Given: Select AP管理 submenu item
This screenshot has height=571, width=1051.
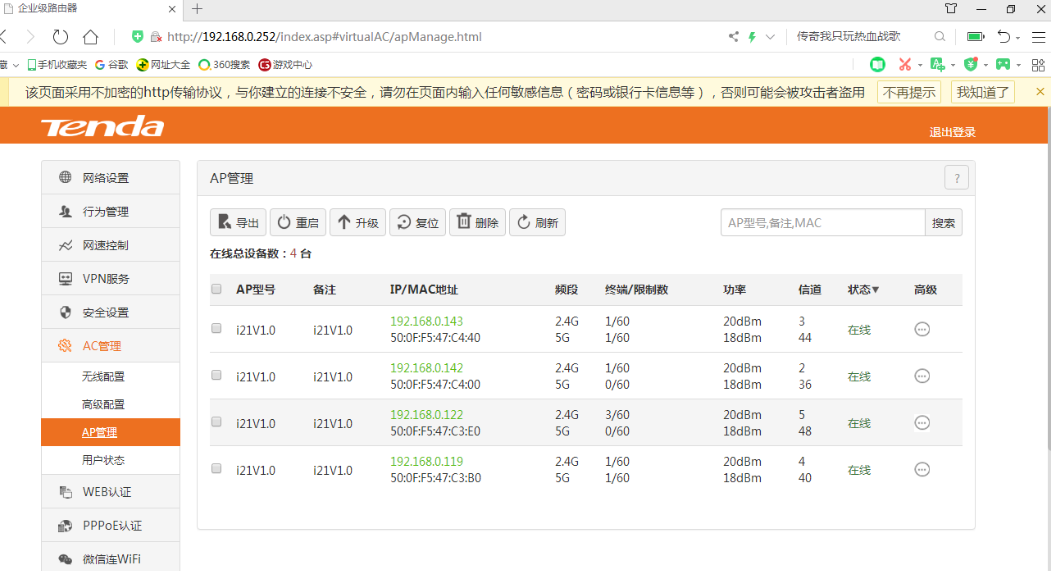Looking at the screenshot, I should pyautogui.click(x=111, y=432).
